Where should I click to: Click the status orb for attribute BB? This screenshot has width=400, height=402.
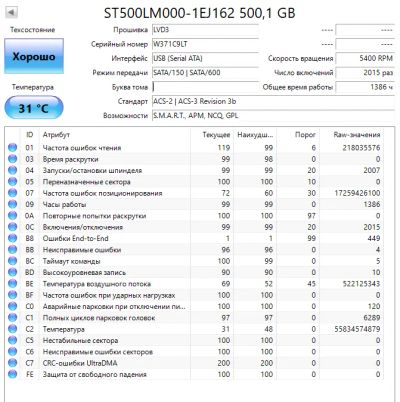(x=12, y=250)
